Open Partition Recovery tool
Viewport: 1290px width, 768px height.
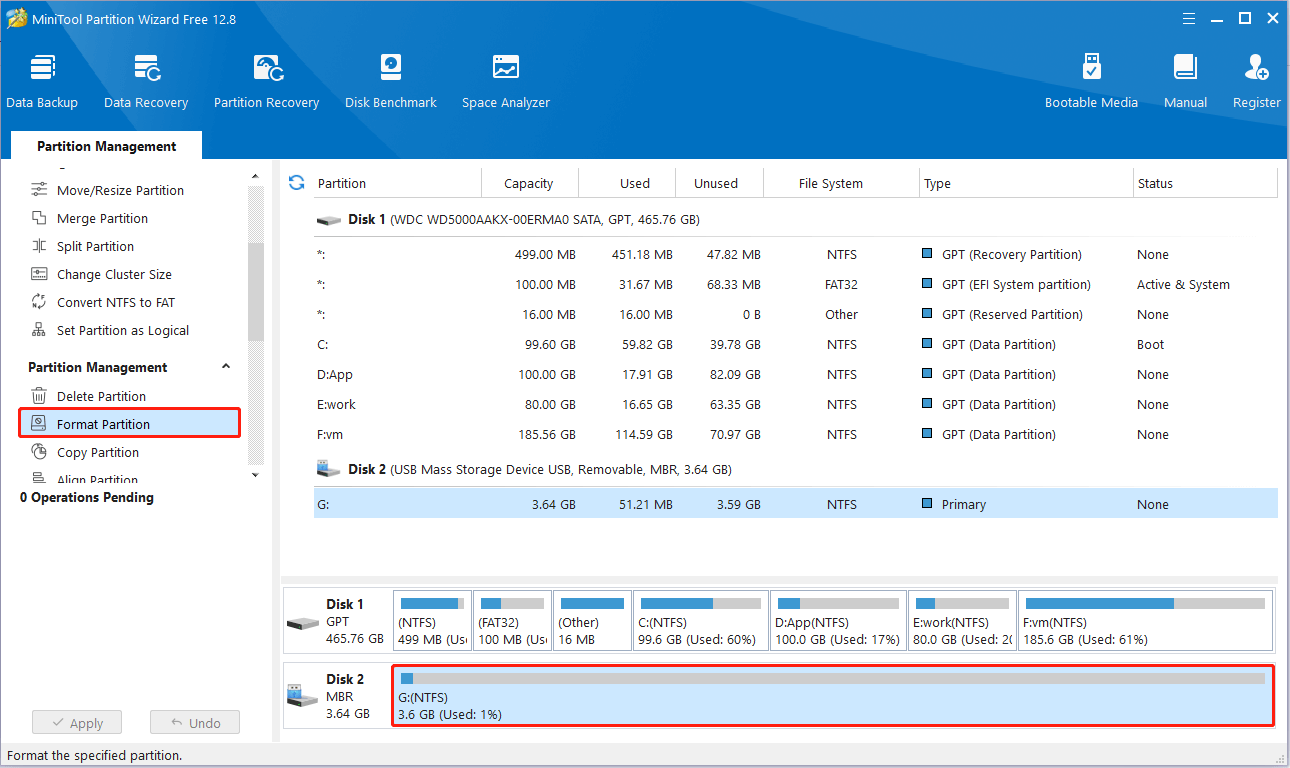[266, 82]
